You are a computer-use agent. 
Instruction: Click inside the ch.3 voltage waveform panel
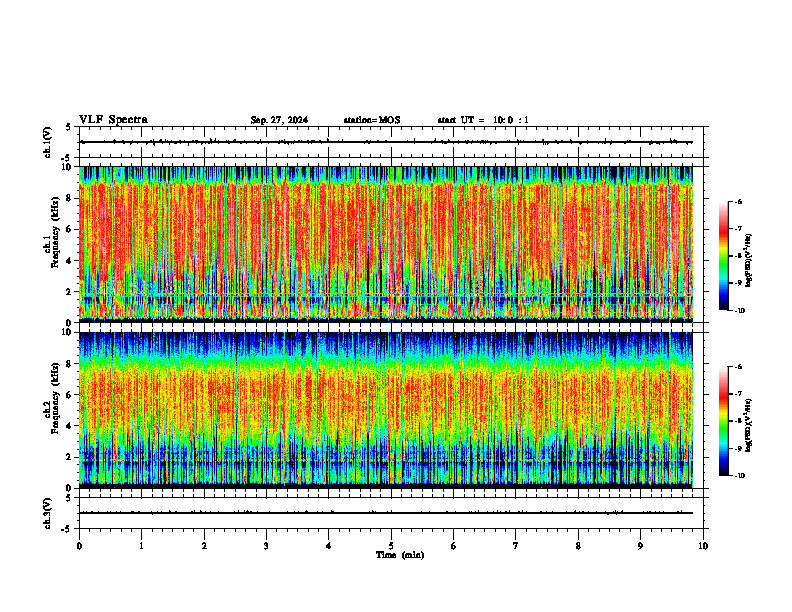click(x=391, y=513)
